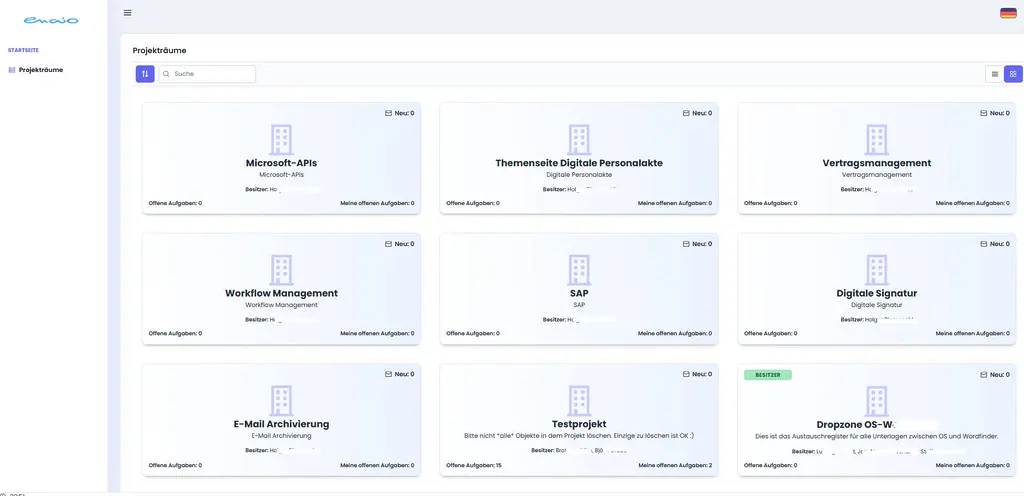This screenshot has height=496, width=1024.
Task: Open the Workflow Management building icon
Action: point(281,270)
